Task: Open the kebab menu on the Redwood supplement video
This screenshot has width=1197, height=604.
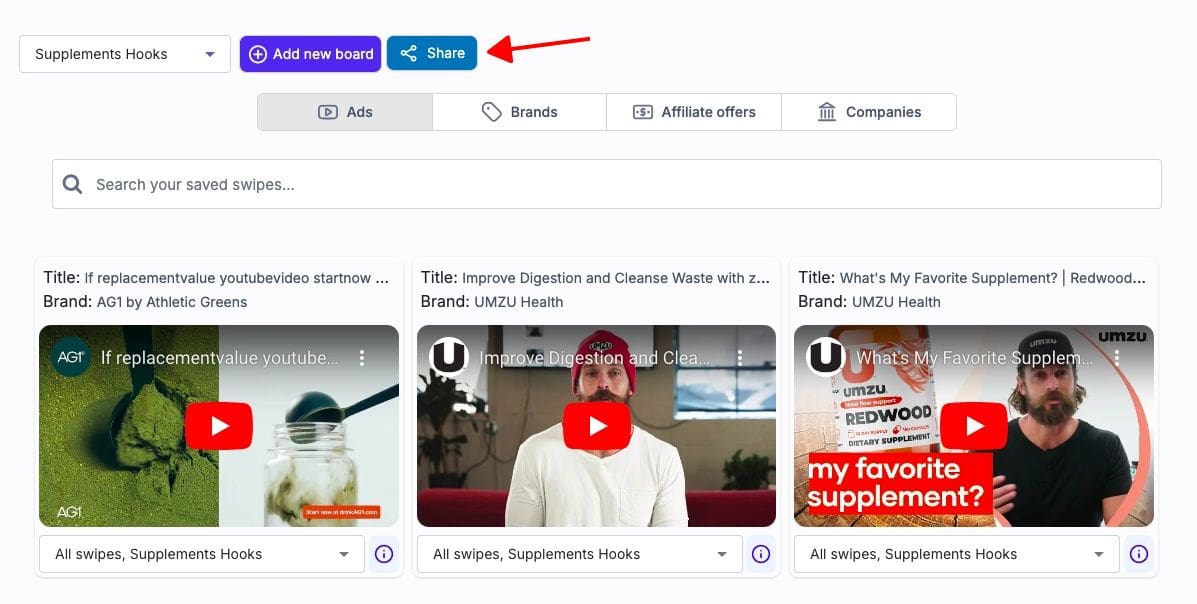Action: tap(1117, 356)
